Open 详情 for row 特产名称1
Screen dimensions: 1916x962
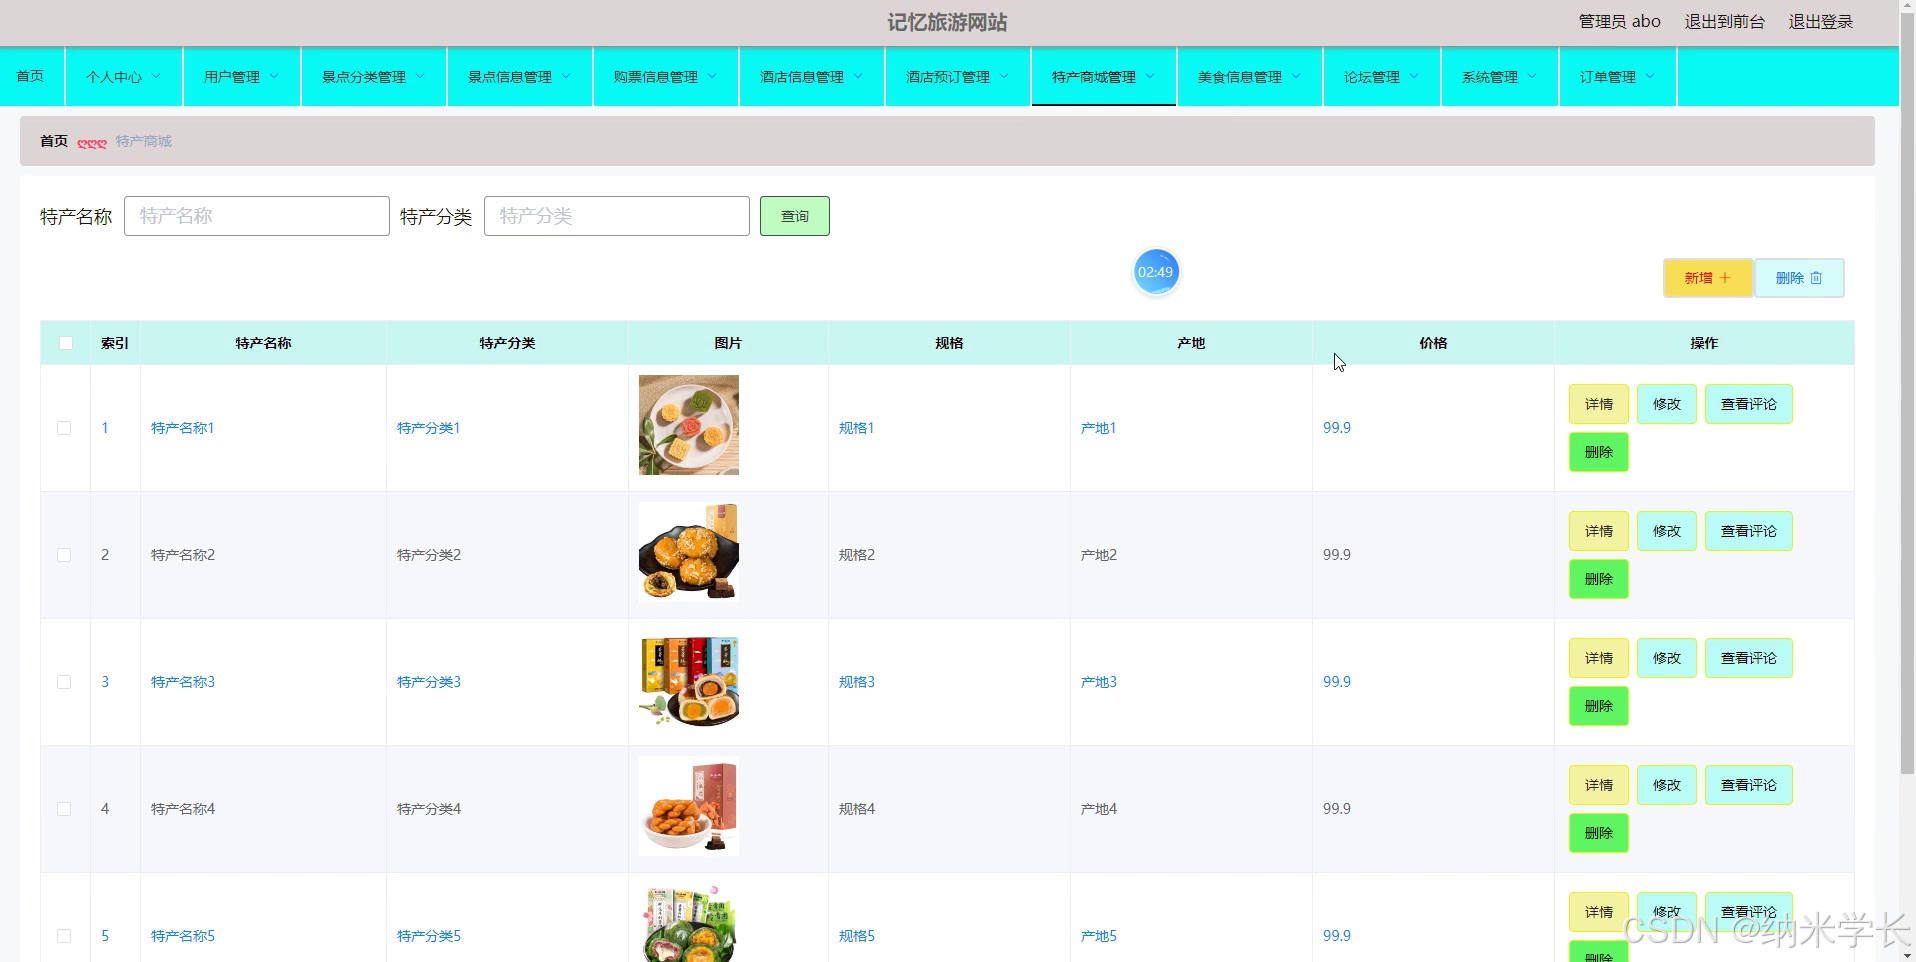tap(1599, 404)
